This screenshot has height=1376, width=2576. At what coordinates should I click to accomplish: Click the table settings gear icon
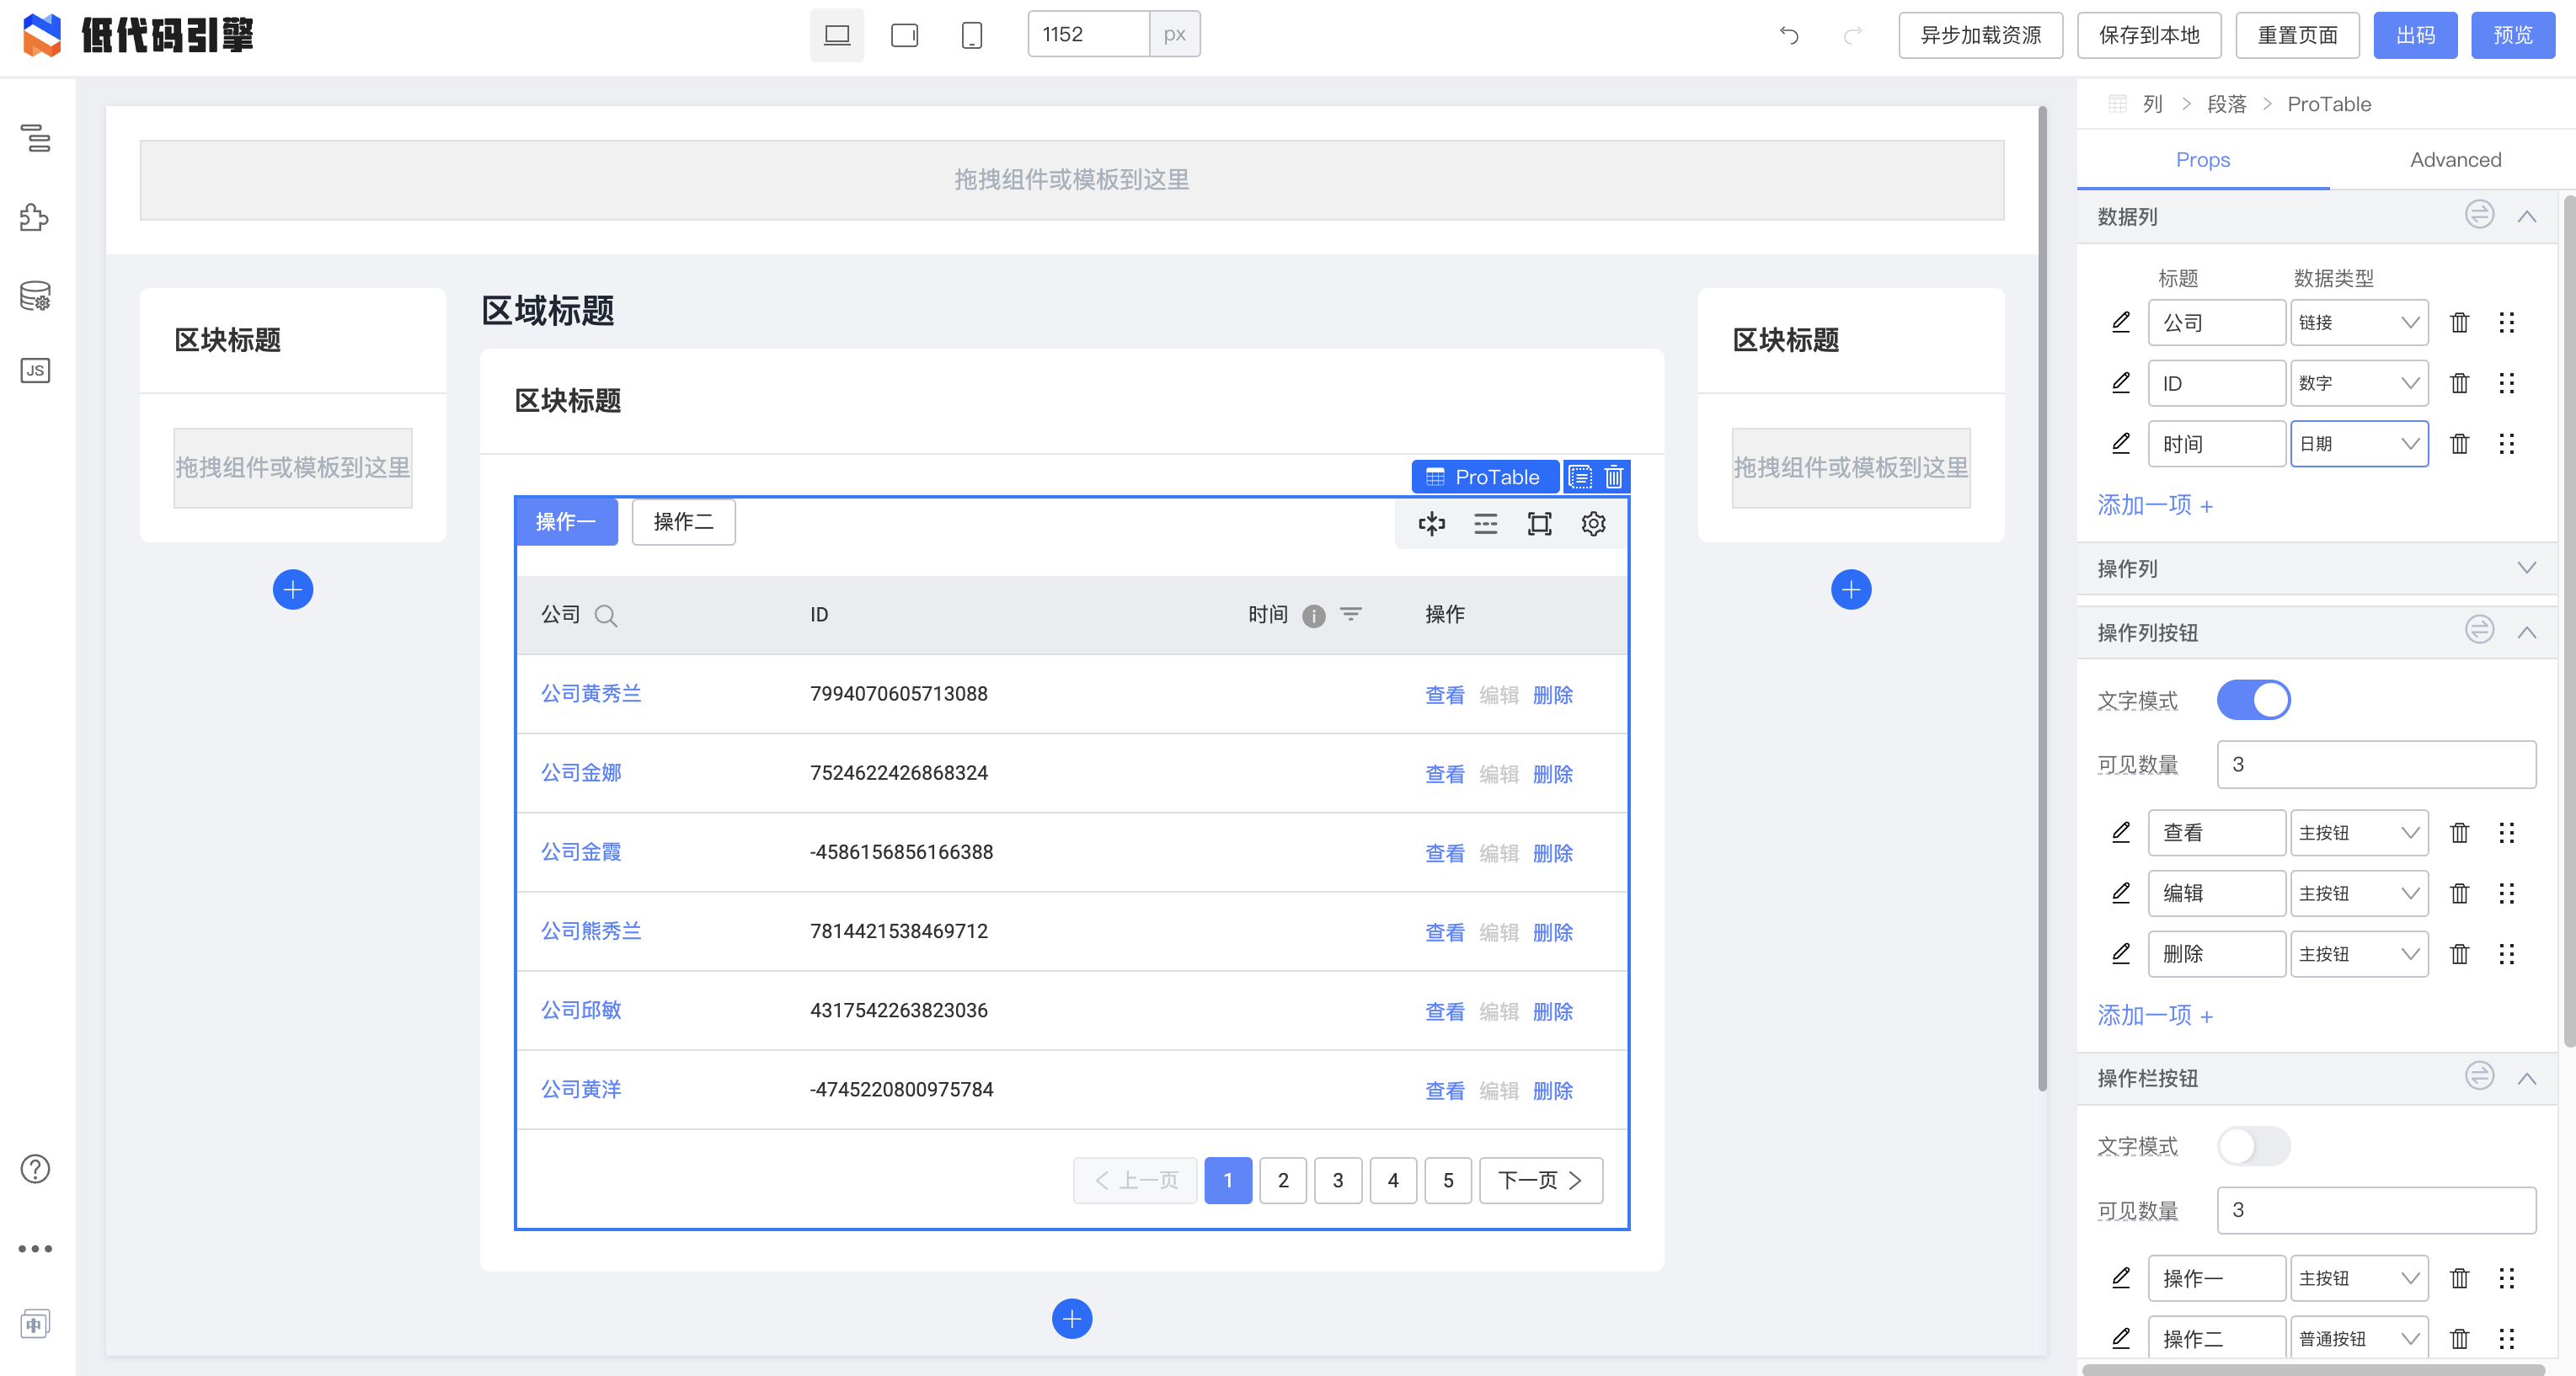pyautogui.click(x=1593, y=523)
